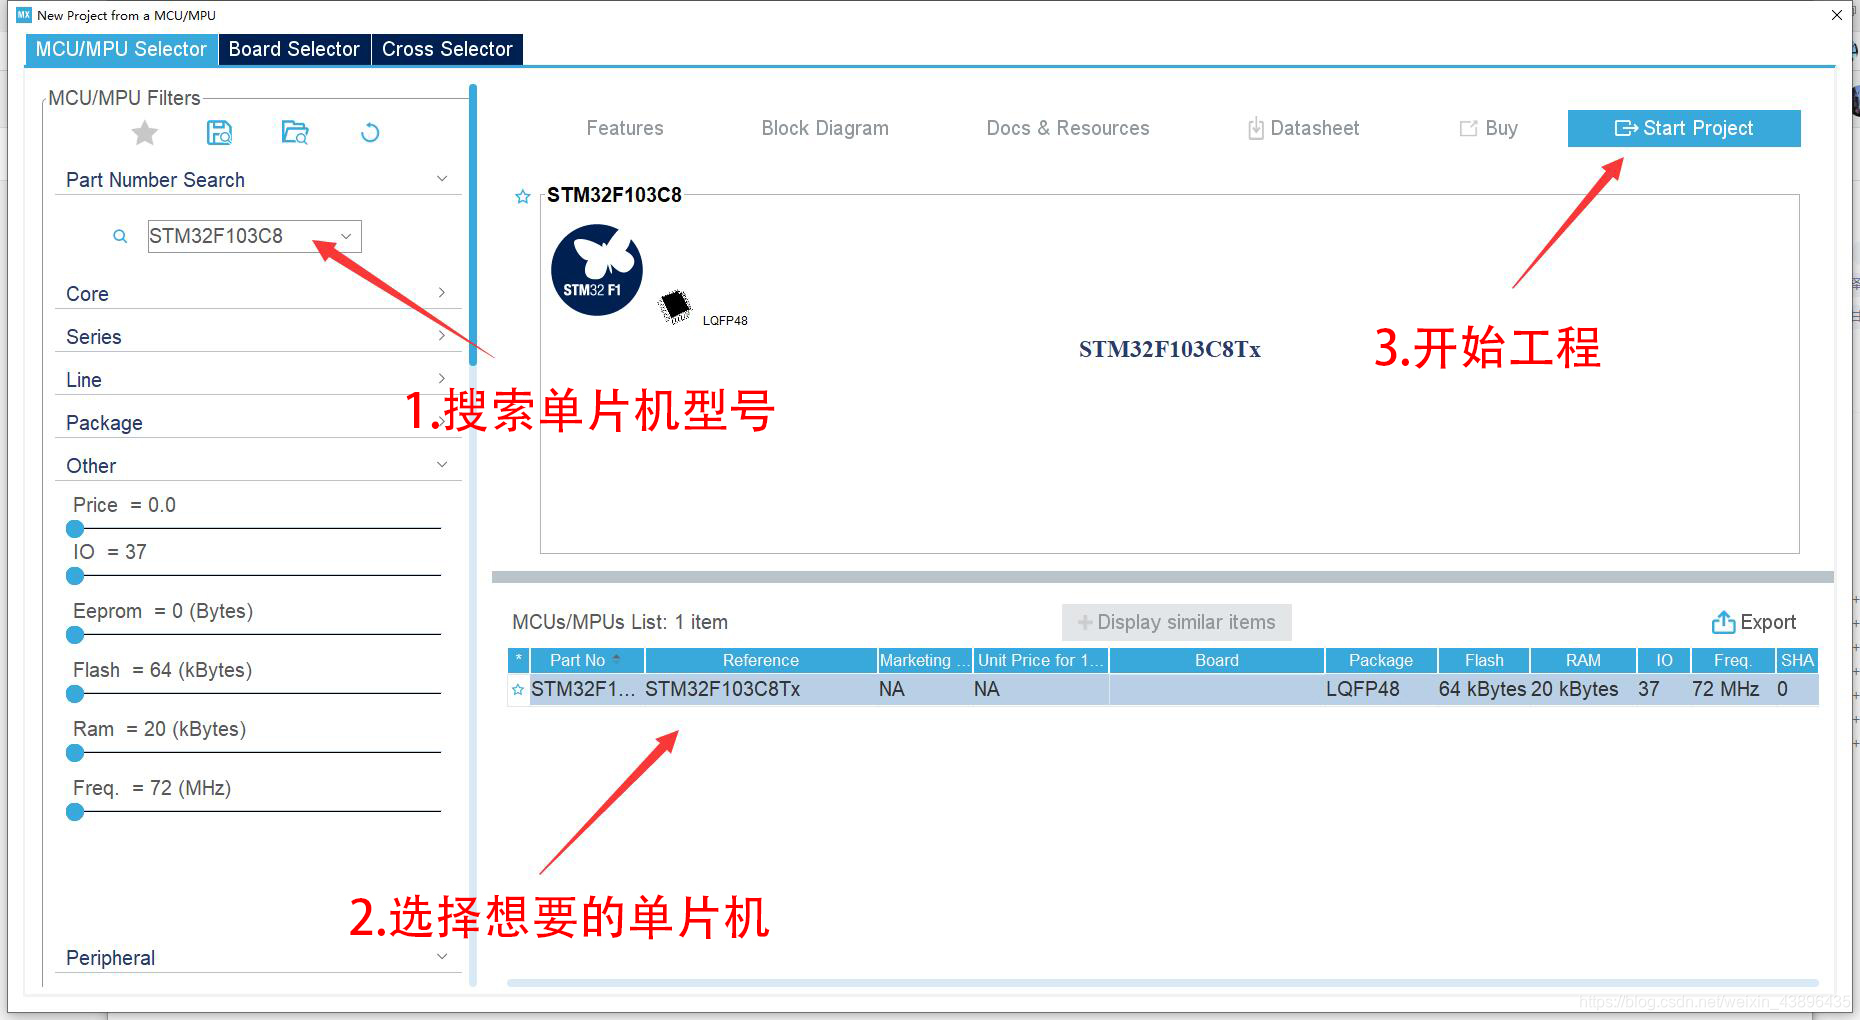Click 64 kBytes flash cell in row

[x=1483, y=689]
